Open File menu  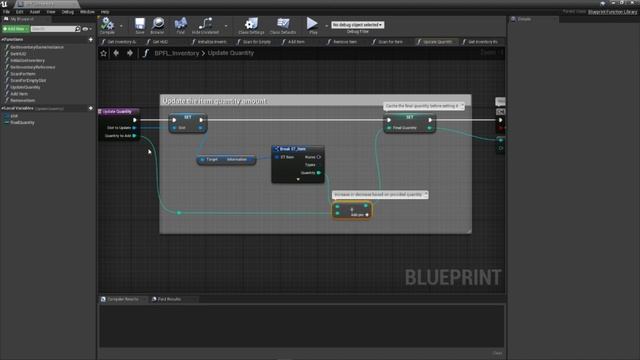[x=7, y=12]
